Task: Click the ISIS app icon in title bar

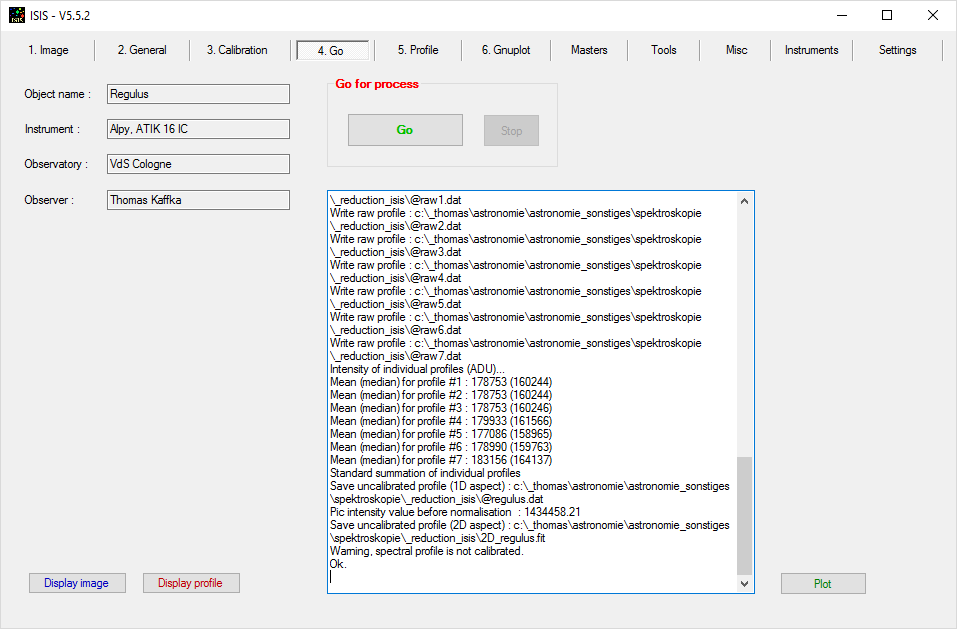Action: pos(18,15)
